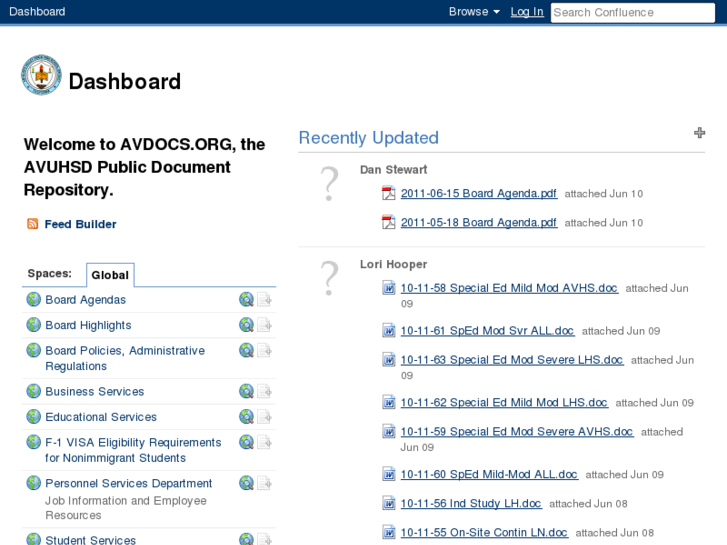Screen dimensions: 727x545
Task: Open the Educational Services space
Action: pyautogui.click(x=101, y=417)
